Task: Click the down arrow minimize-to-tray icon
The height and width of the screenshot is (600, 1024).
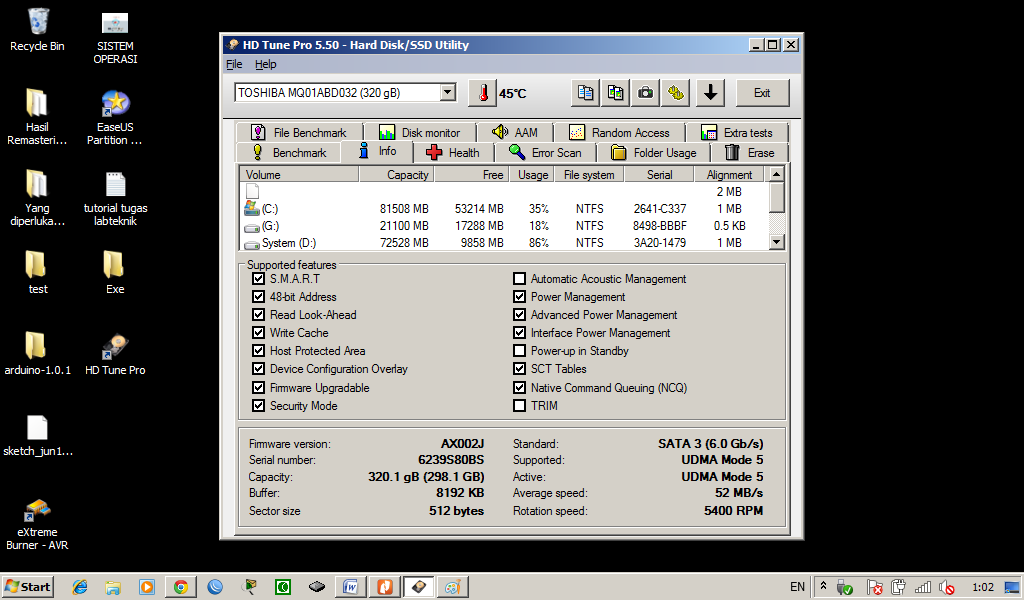Action: click(x=711, y=93)
